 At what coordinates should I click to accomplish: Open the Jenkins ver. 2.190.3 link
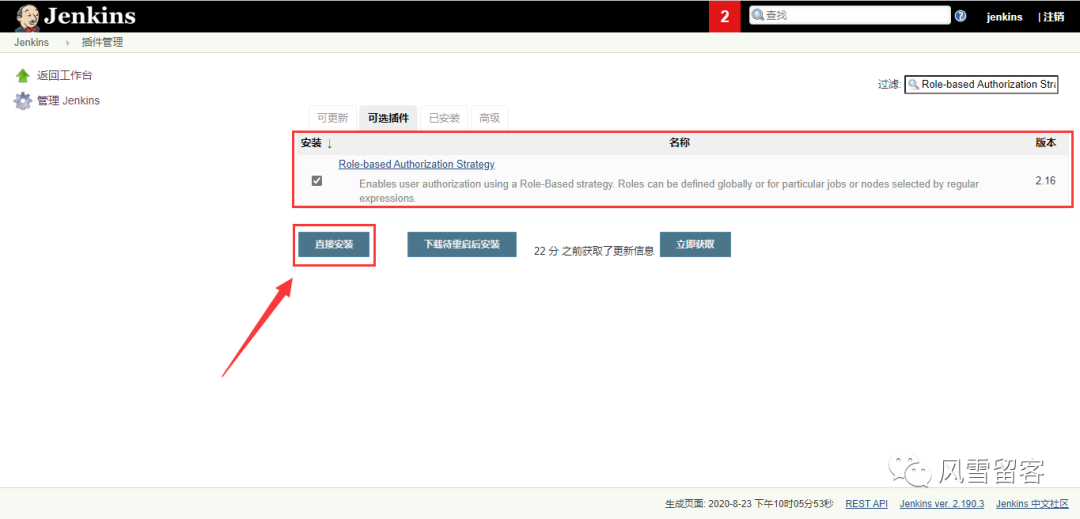pyautogui.click(x=942, y=504)
